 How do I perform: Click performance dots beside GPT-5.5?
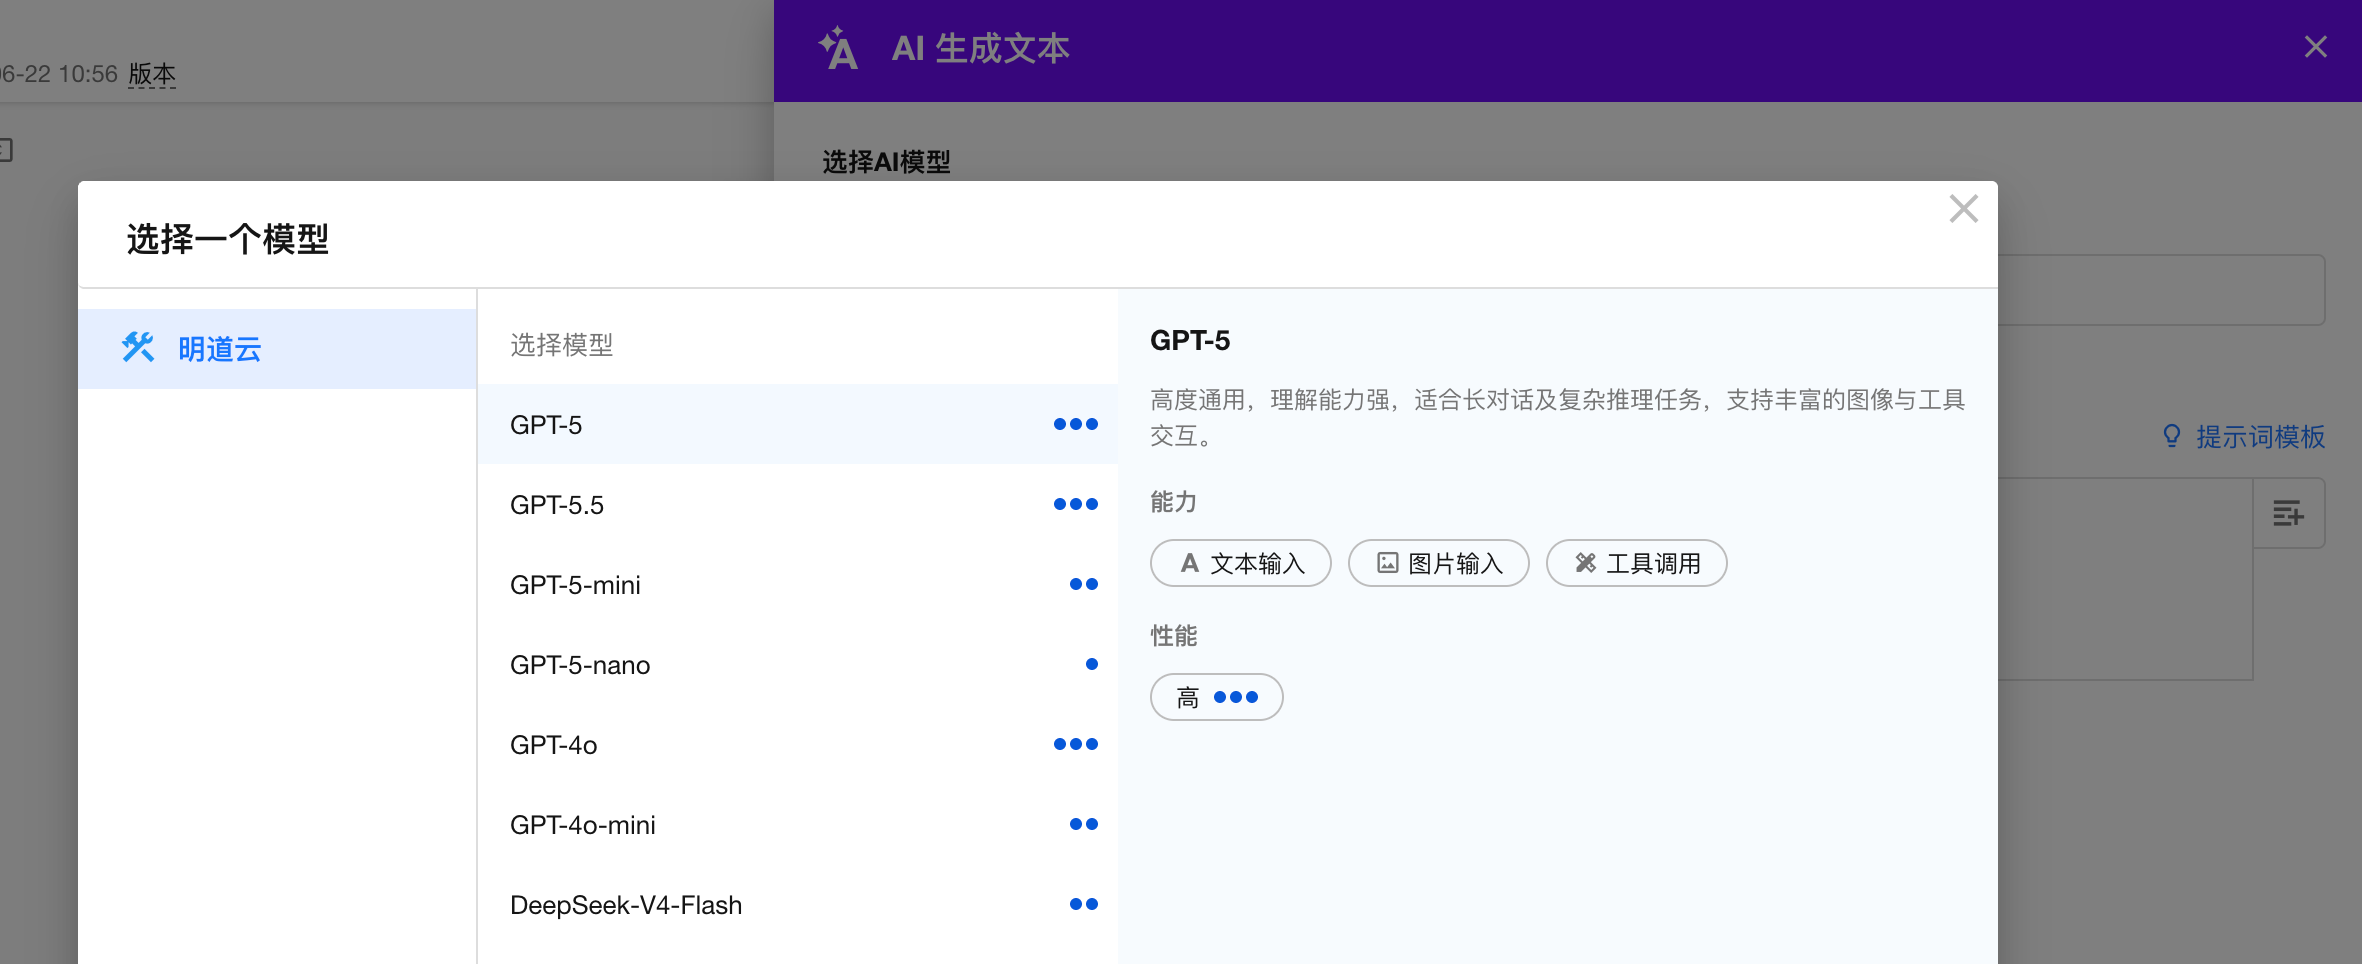point(1076,504)
